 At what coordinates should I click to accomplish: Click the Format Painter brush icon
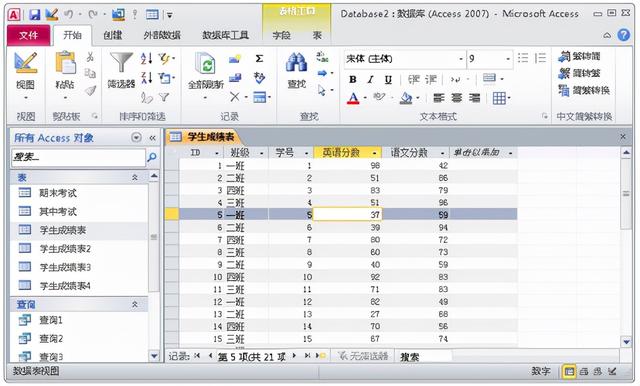90,90
